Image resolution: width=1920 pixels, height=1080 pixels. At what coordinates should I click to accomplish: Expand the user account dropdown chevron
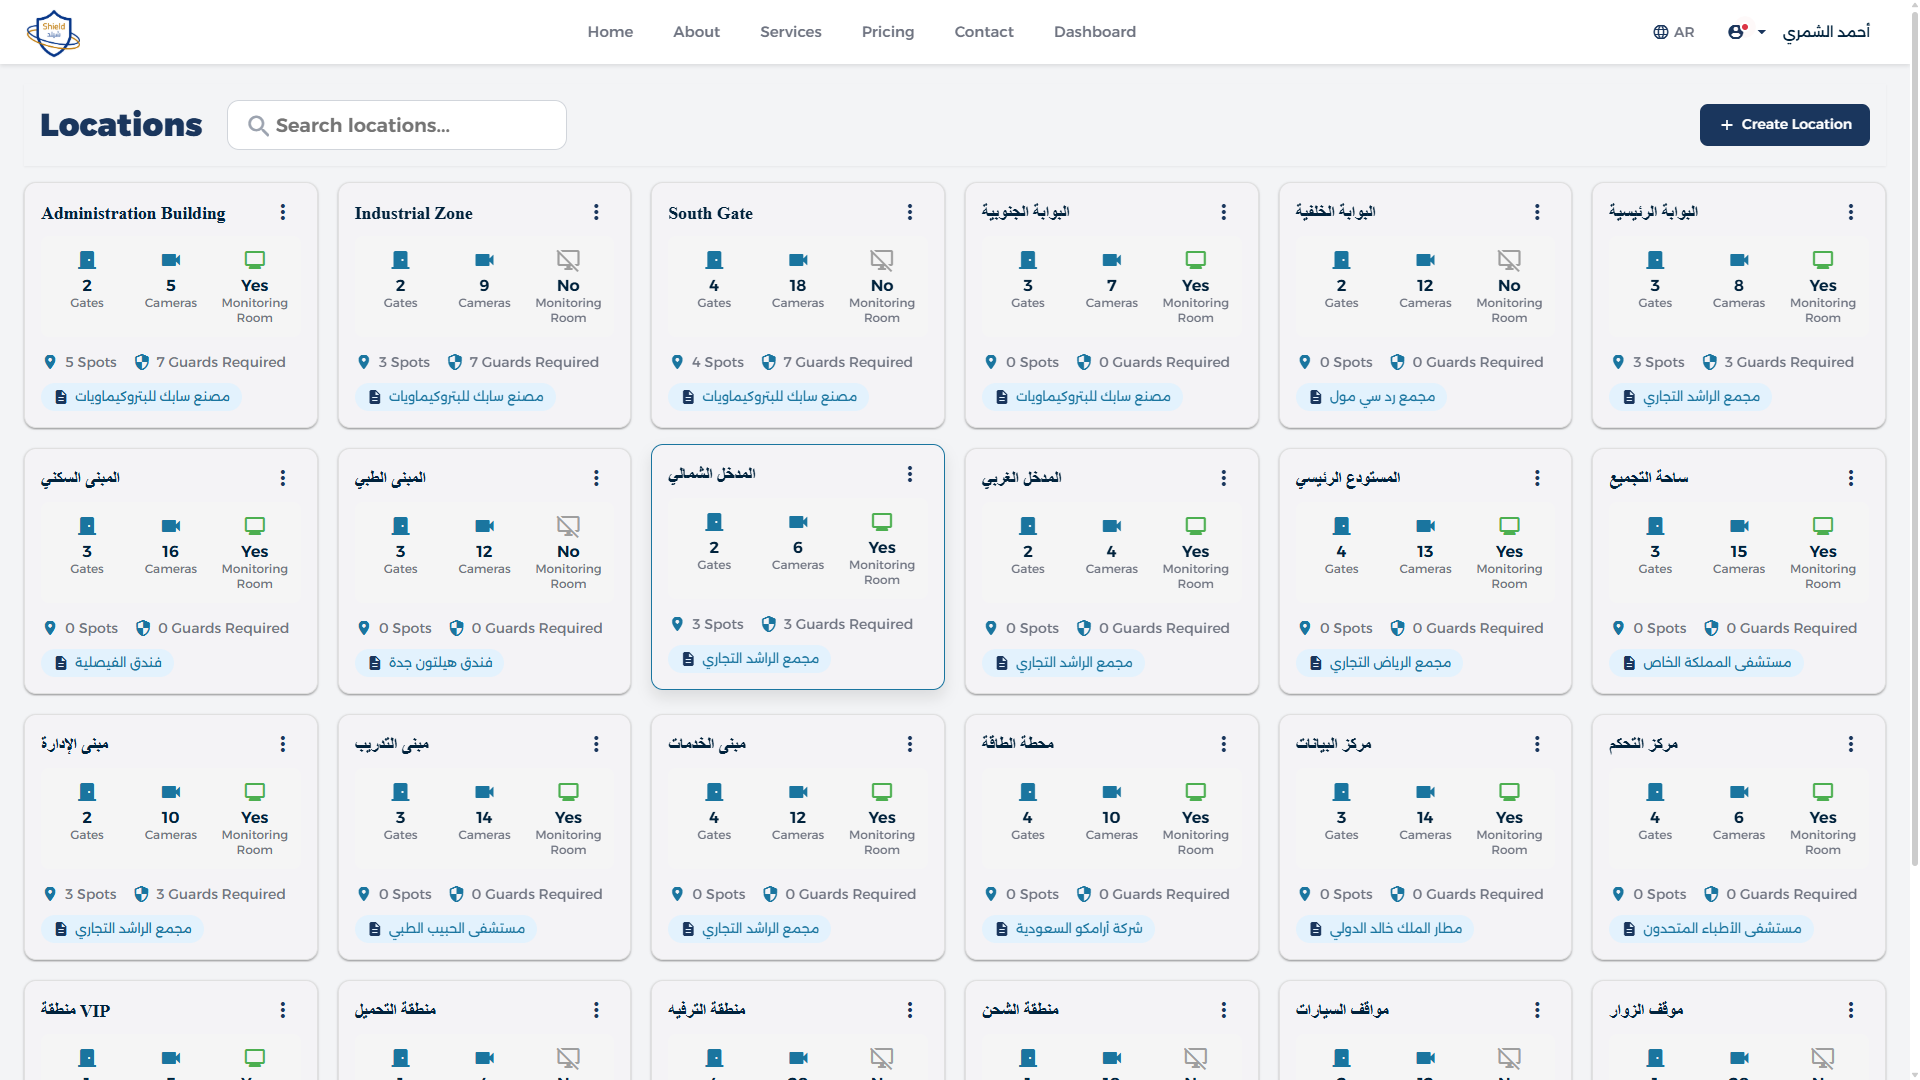tap(1760, 31)
